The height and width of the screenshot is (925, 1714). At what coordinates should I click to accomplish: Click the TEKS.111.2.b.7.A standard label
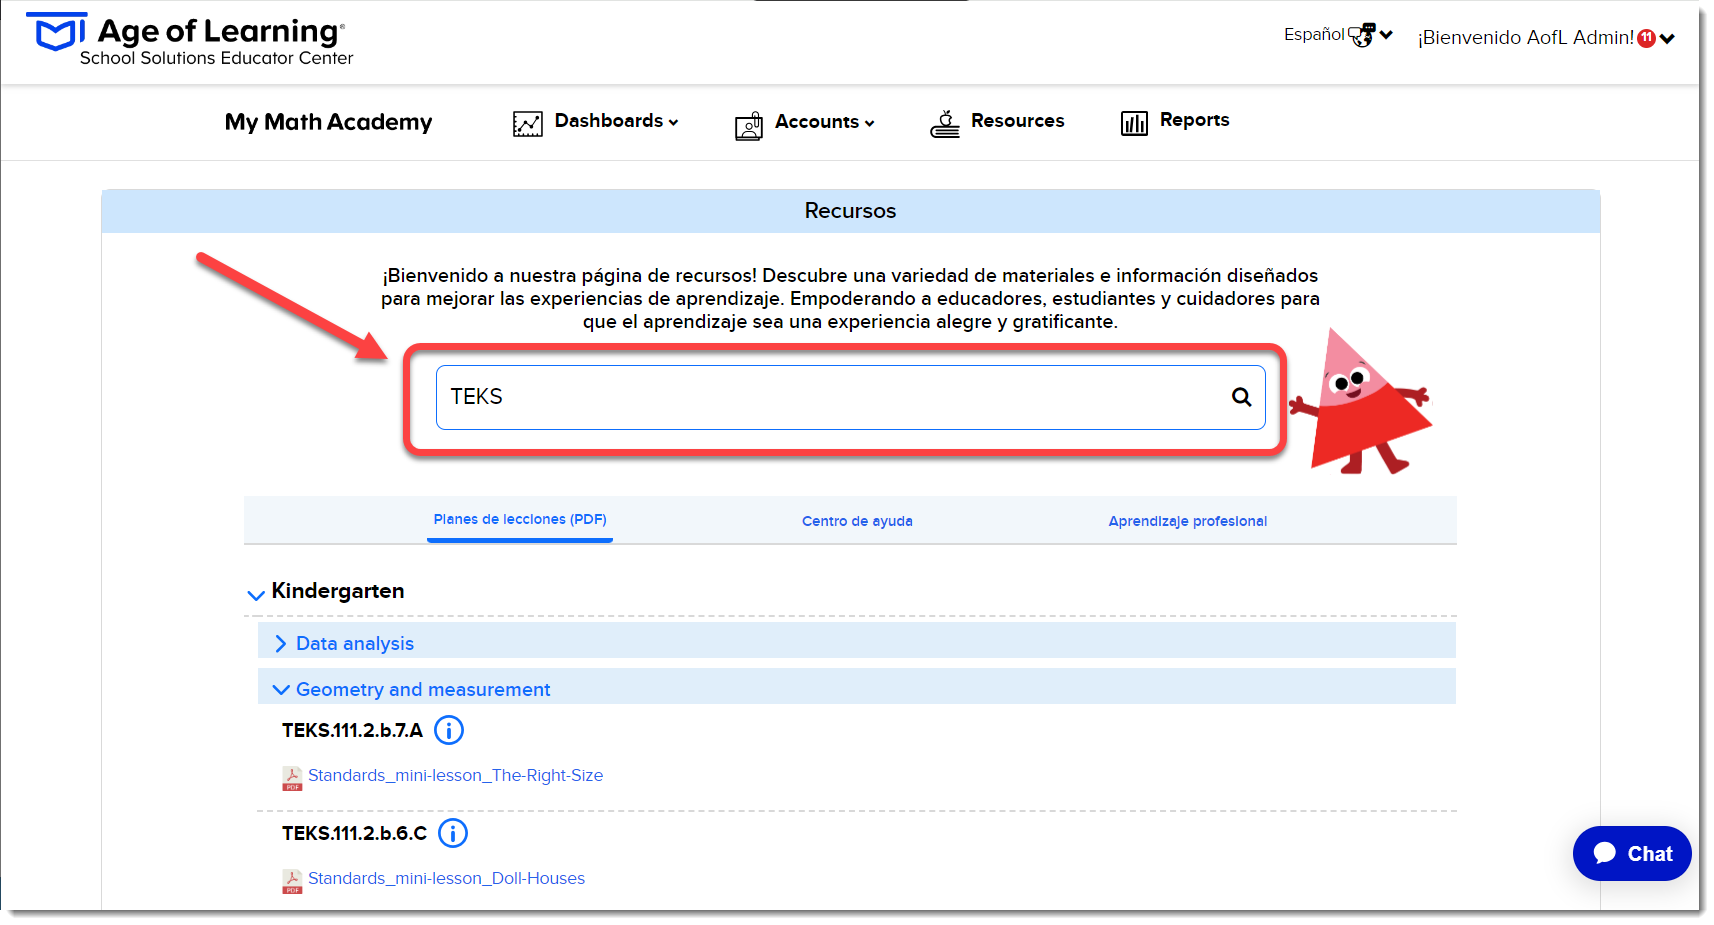click(x=352, y=731)
